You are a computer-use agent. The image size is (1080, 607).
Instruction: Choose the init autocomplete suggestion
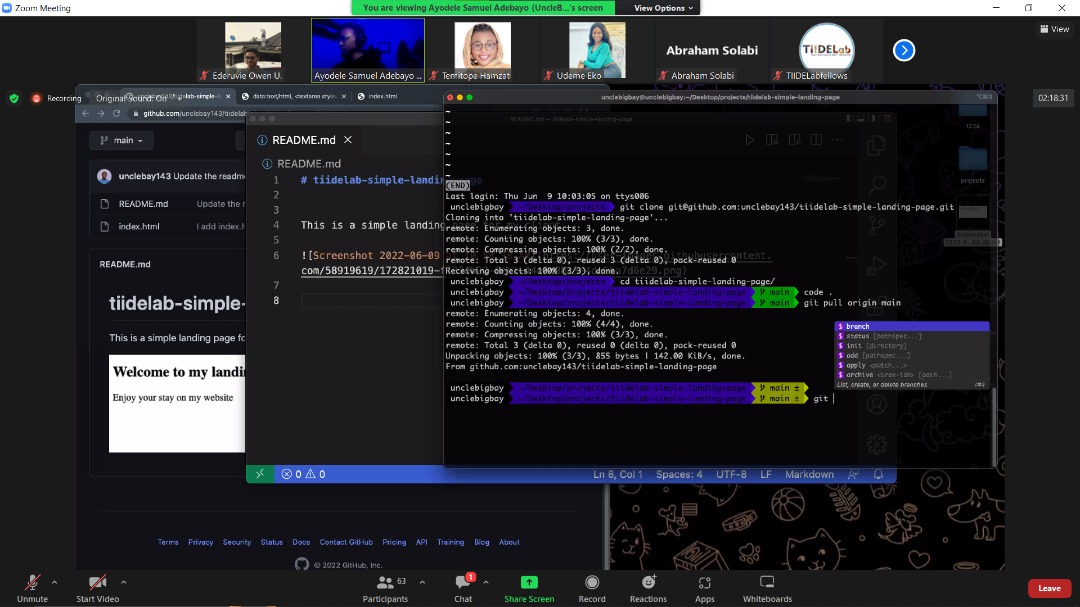pyautogui.click(x=911, y=346)
